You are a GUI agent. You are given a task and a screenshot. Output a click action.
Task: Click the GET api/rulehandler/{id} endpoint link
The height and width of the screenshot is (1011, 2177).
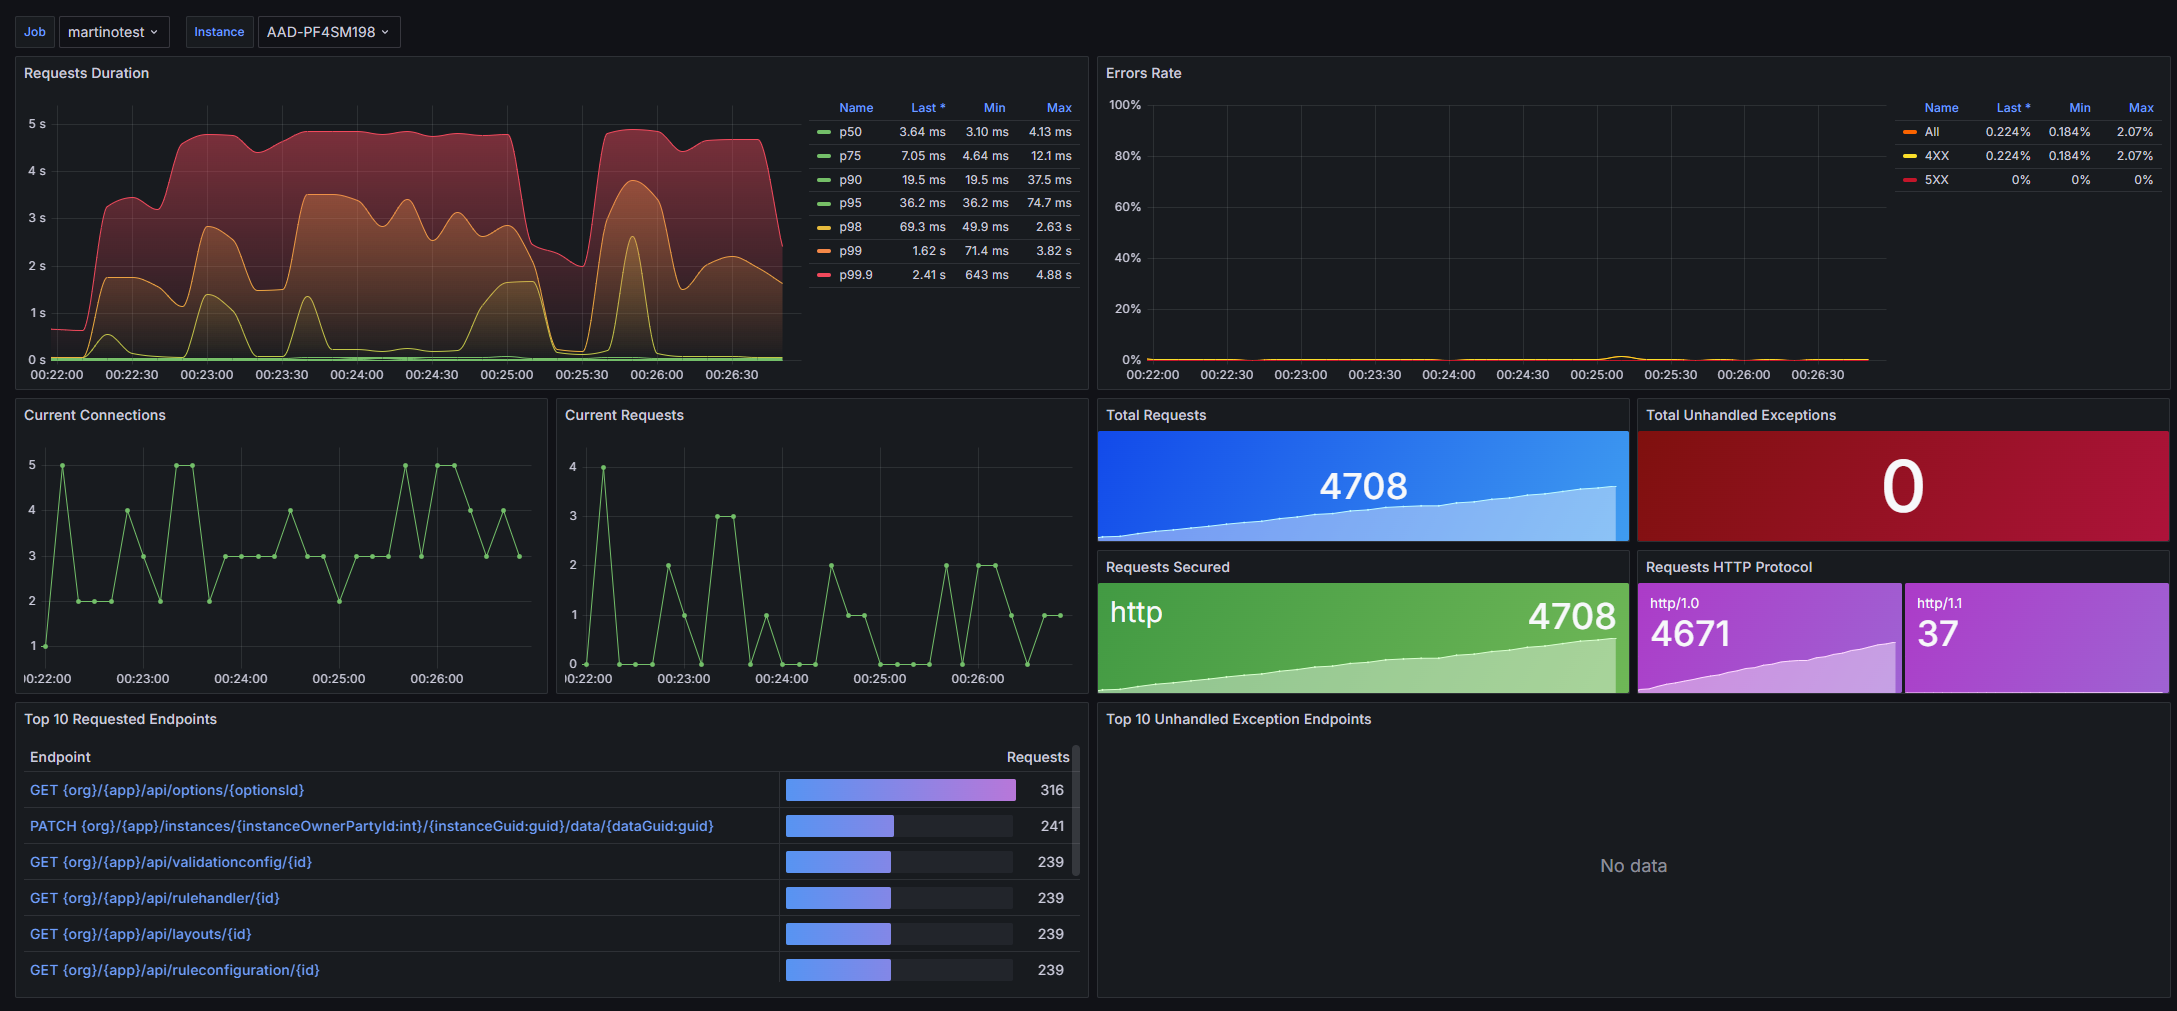155,898
